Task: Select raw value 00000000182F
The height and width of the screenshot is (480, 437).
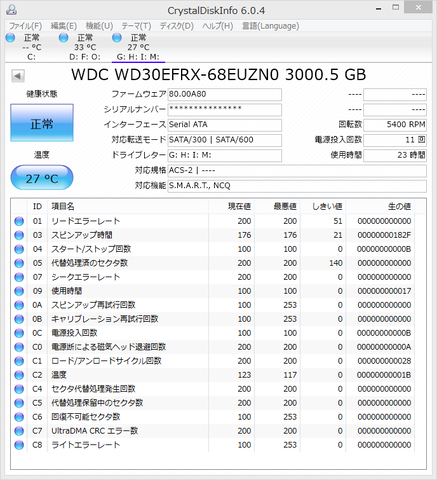Action: (384, 235)
